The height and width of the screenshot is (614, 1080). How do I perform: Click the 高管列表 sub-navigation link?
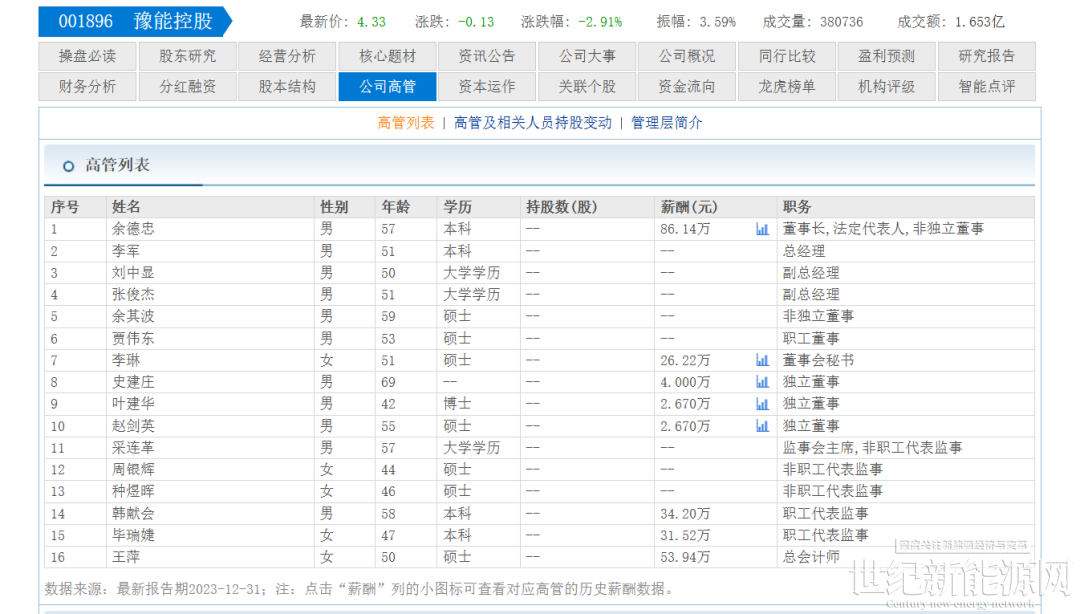click(406, 123)
